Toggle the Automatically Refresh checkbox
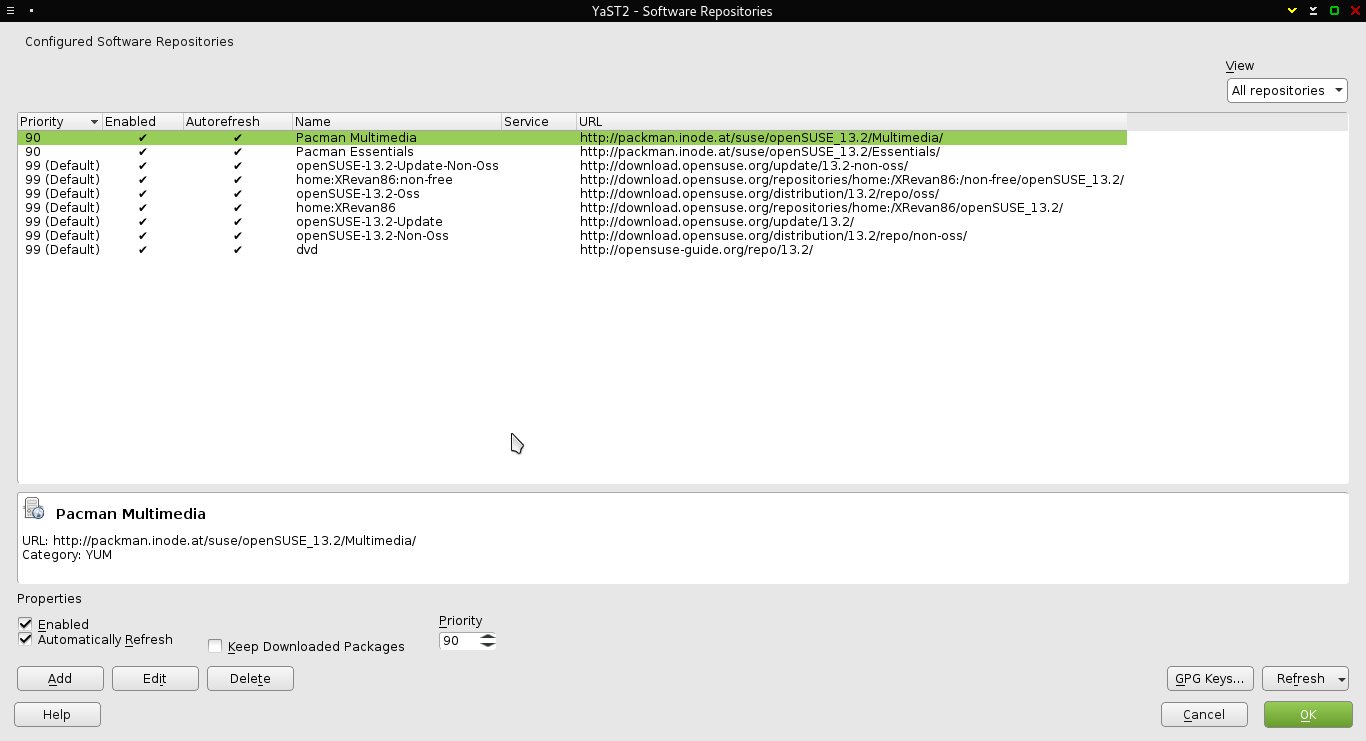The image size is (1366, 741). (x=25, y=639)
